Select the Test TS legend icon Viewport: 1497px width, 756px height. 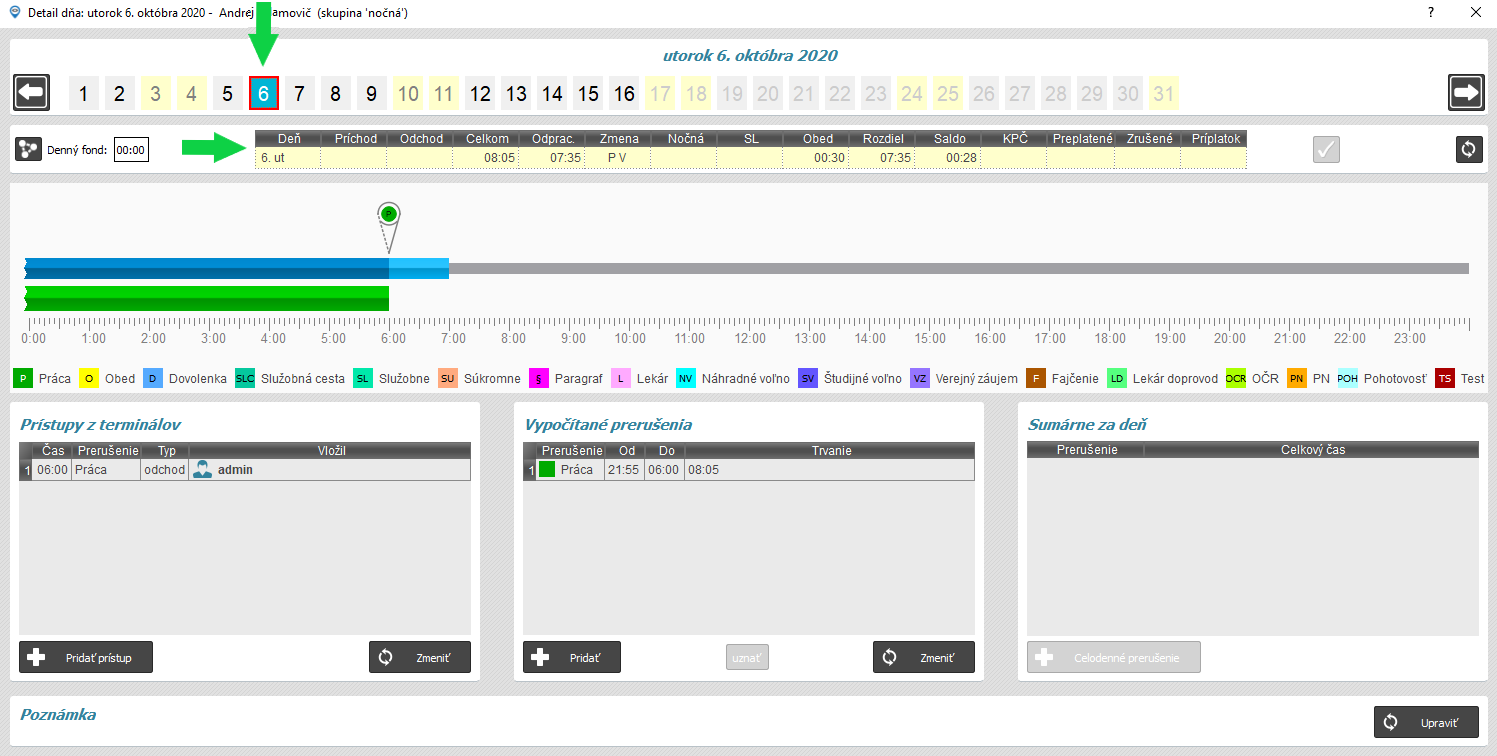pyautogui.click(x=1444, y=379)
